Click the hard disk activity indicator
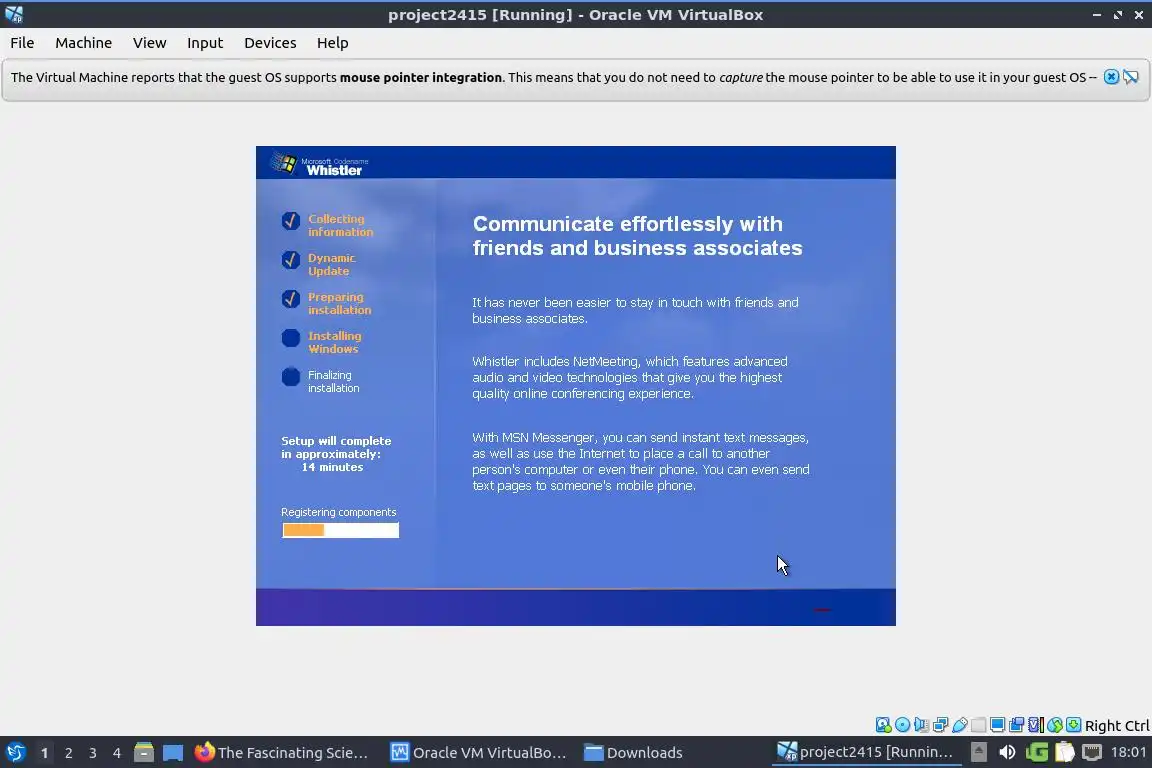 (x=883, y=725)
